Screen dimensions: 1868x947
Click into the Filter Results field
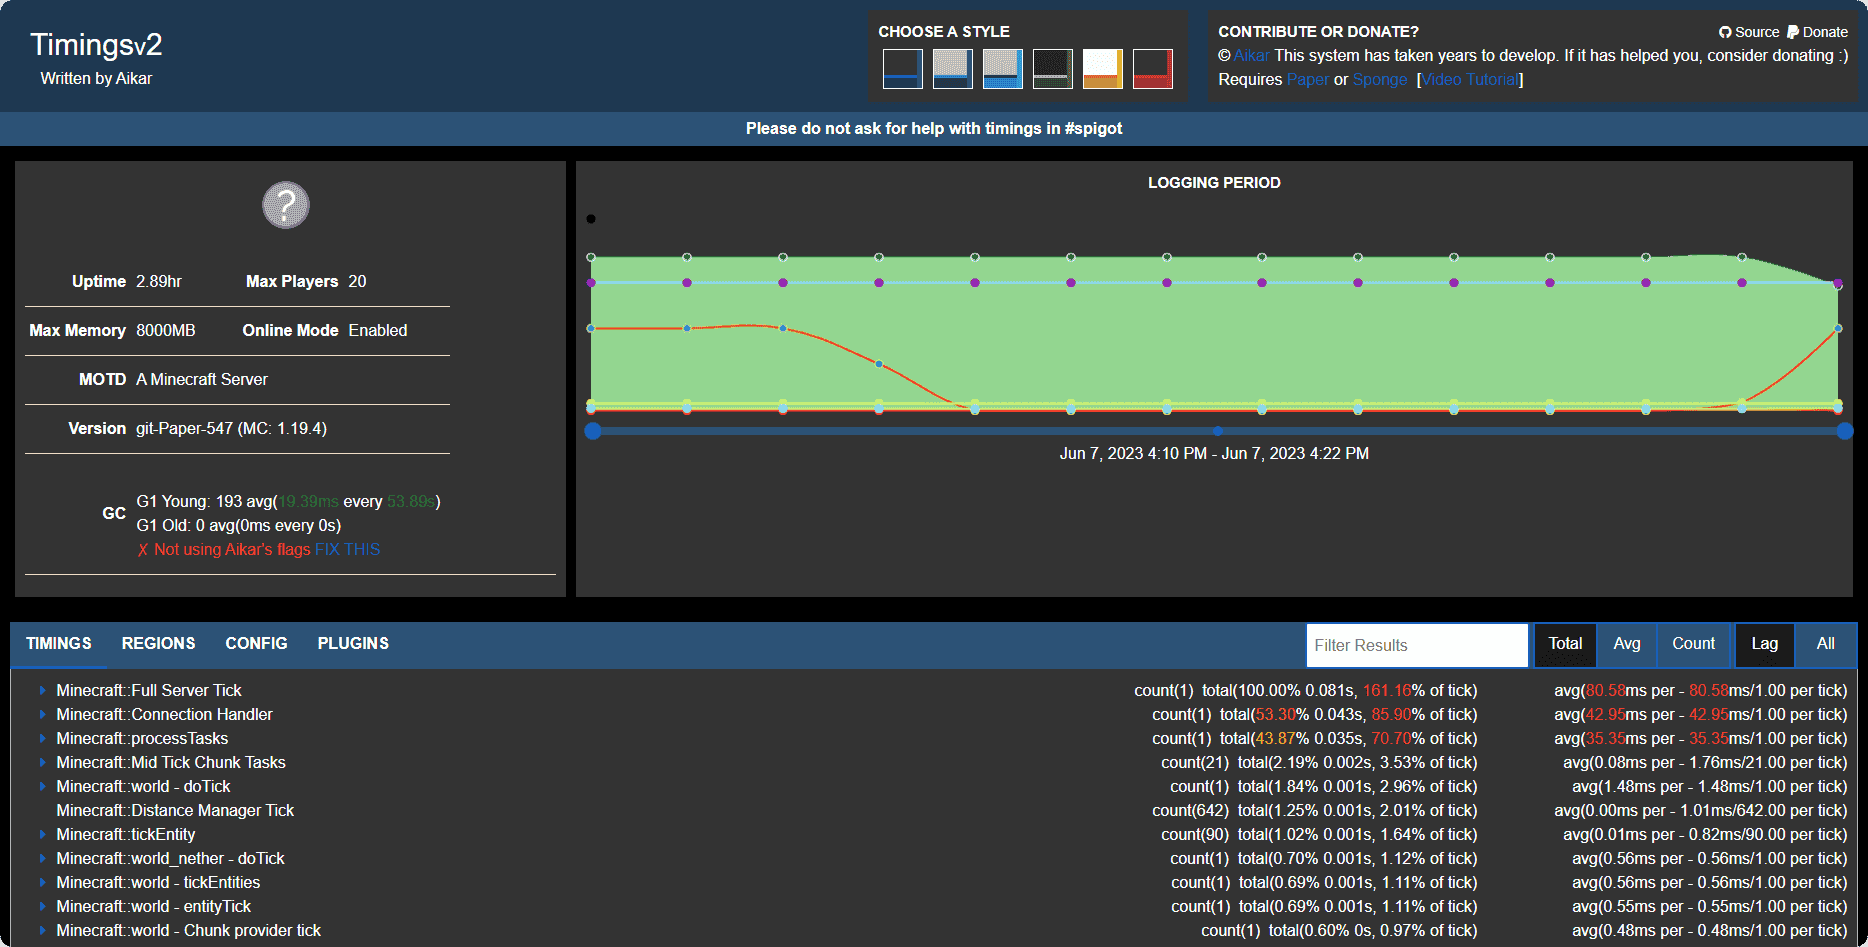(x=1416, y=646)
